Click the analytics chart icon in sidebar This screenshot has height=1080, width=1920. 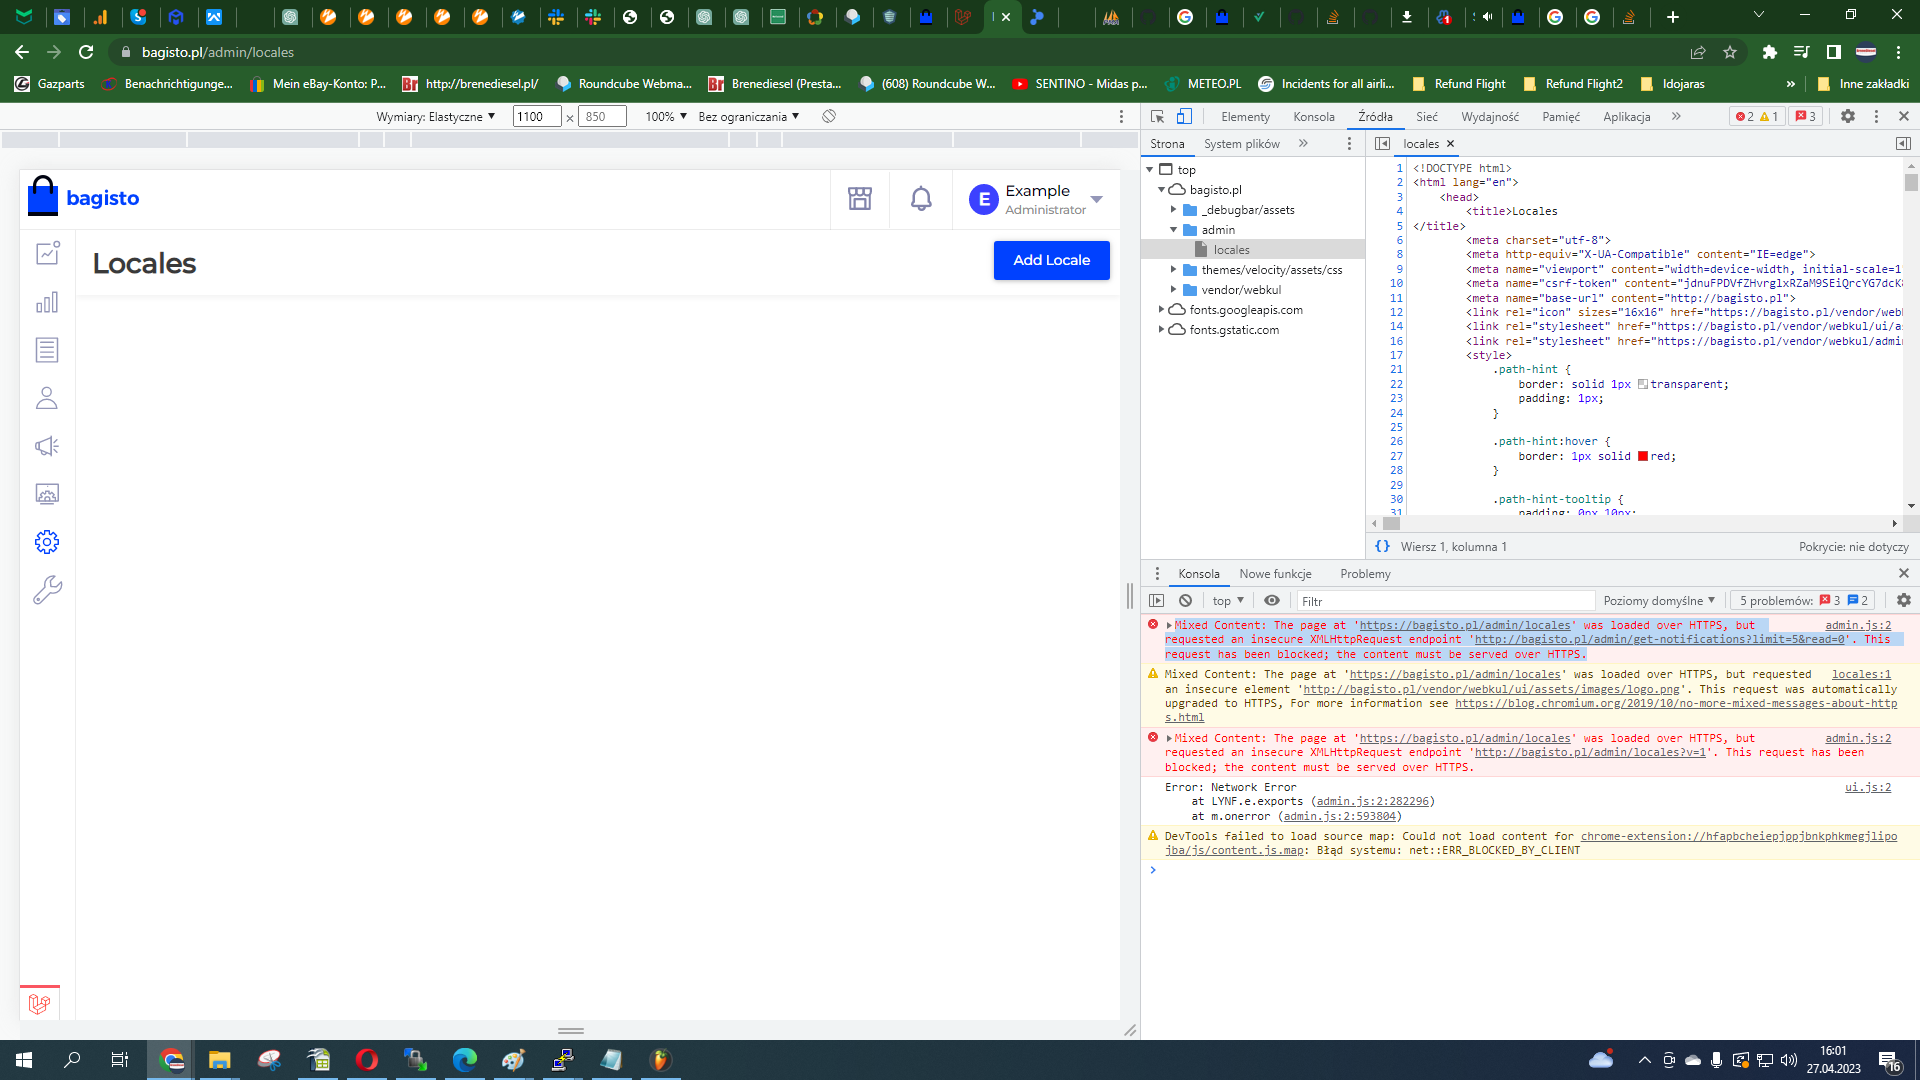(x=46, y=302)
